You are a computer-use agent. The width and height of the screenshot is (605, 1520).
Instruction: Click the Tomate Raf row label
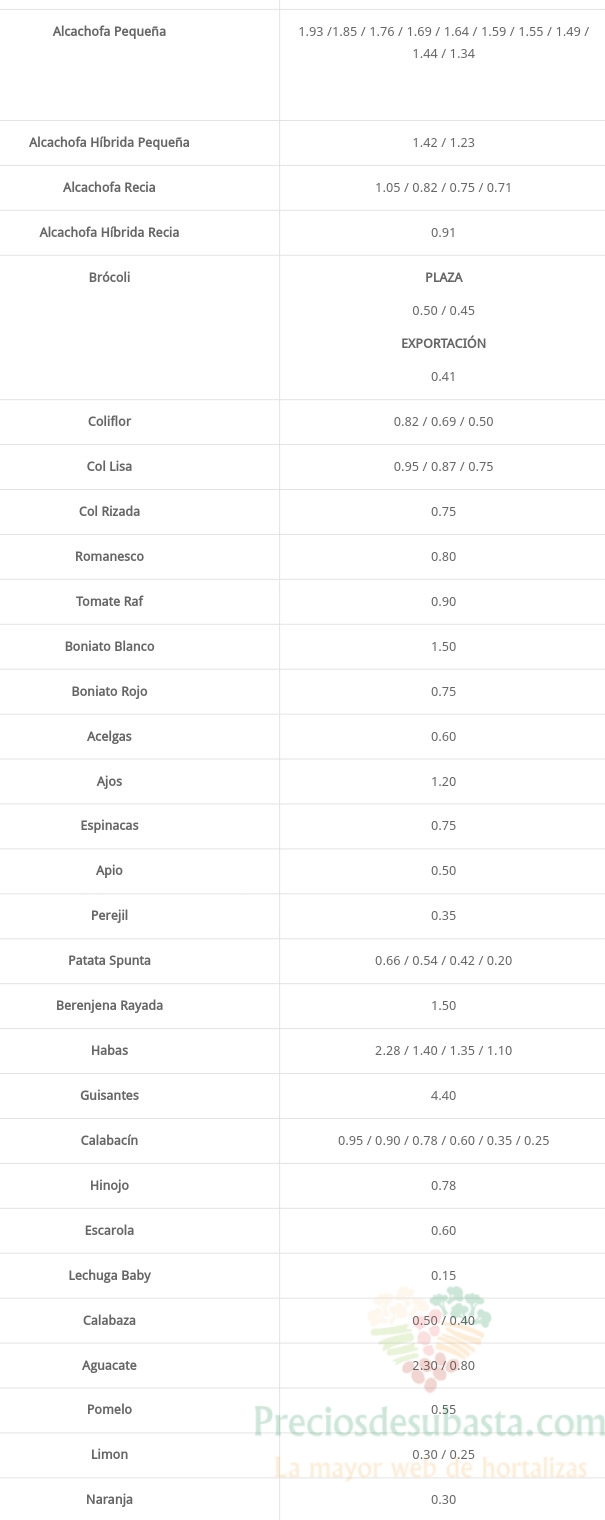coord(110,601)
